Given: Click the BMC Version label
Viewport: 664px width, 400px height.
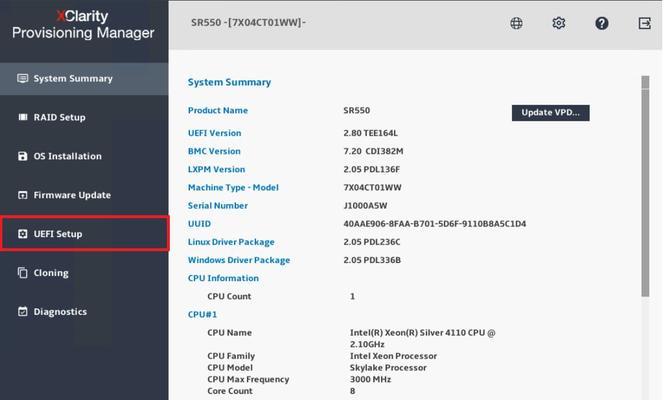Looking at the screenshot, I should click(214, 151).
